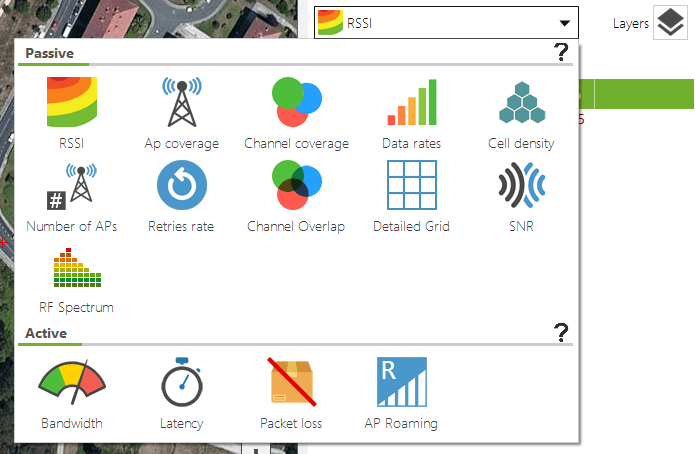This screenshot has height=454, width=695.
Task: Select Channel Overlap visualization
Action: [x=296, y=197]
